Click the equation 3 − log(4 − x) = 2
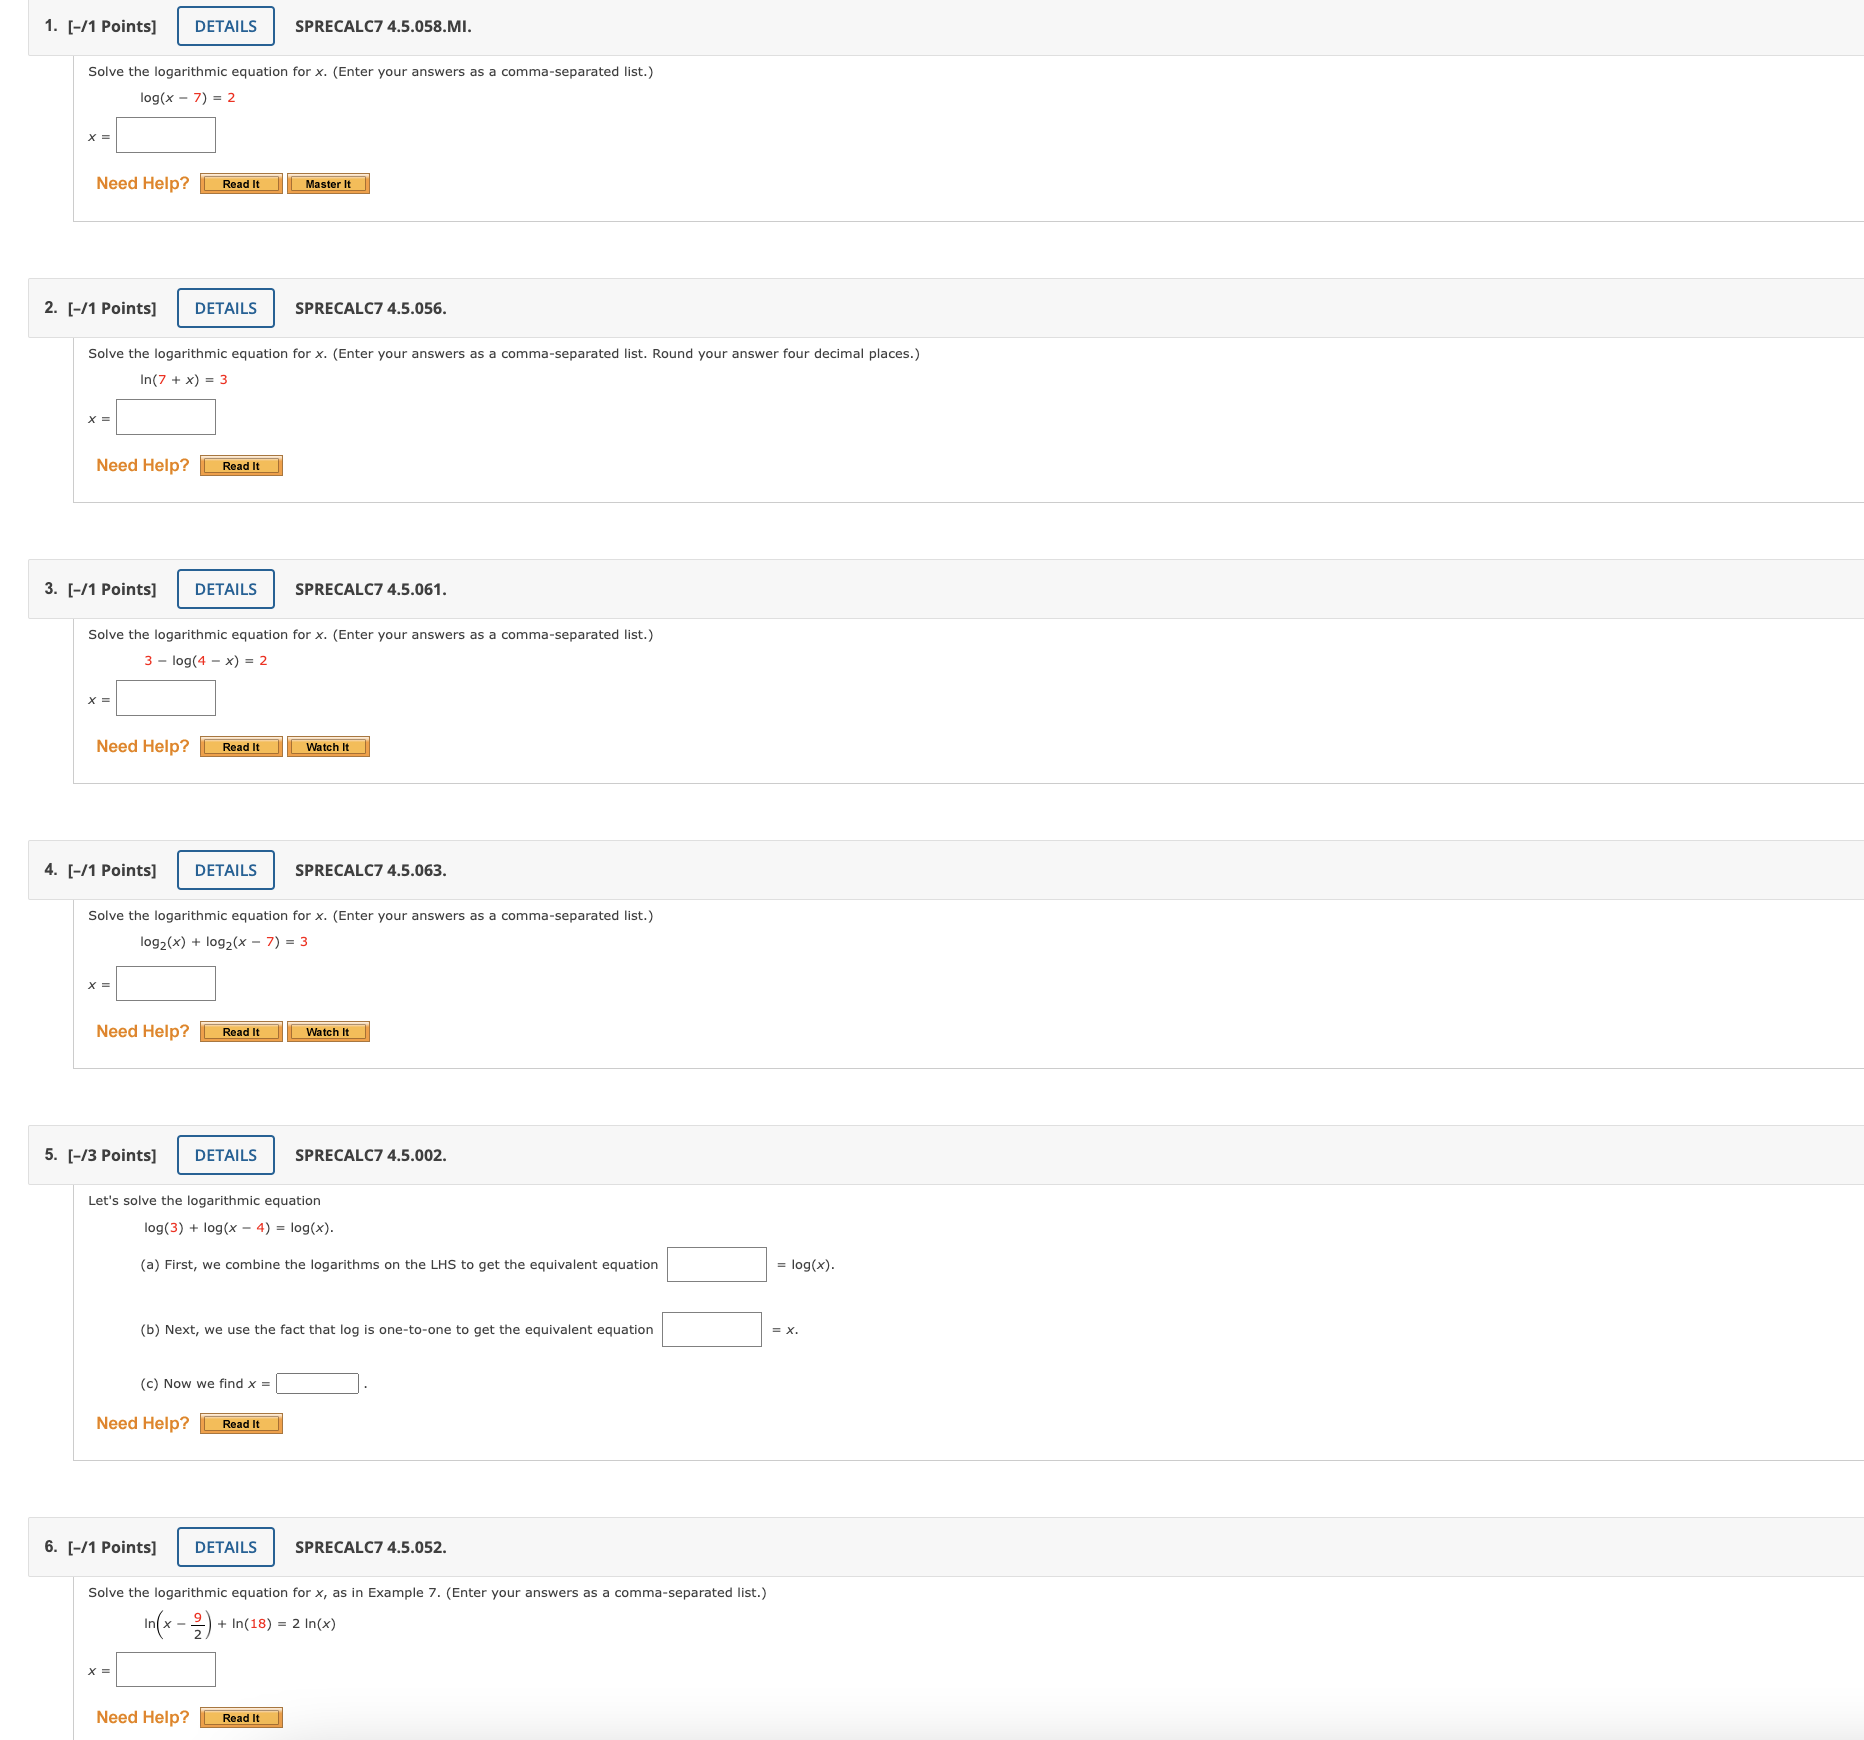 206,661
